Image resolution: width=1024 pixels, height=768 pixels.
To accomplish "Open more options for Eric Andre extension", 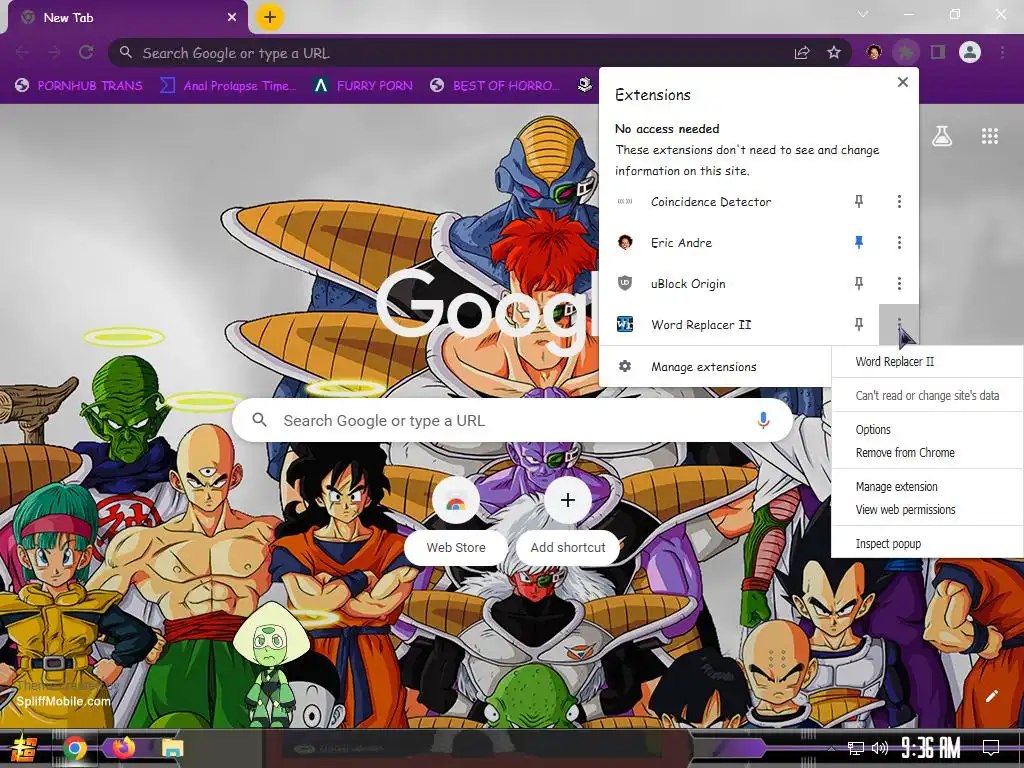I will 899,243.
